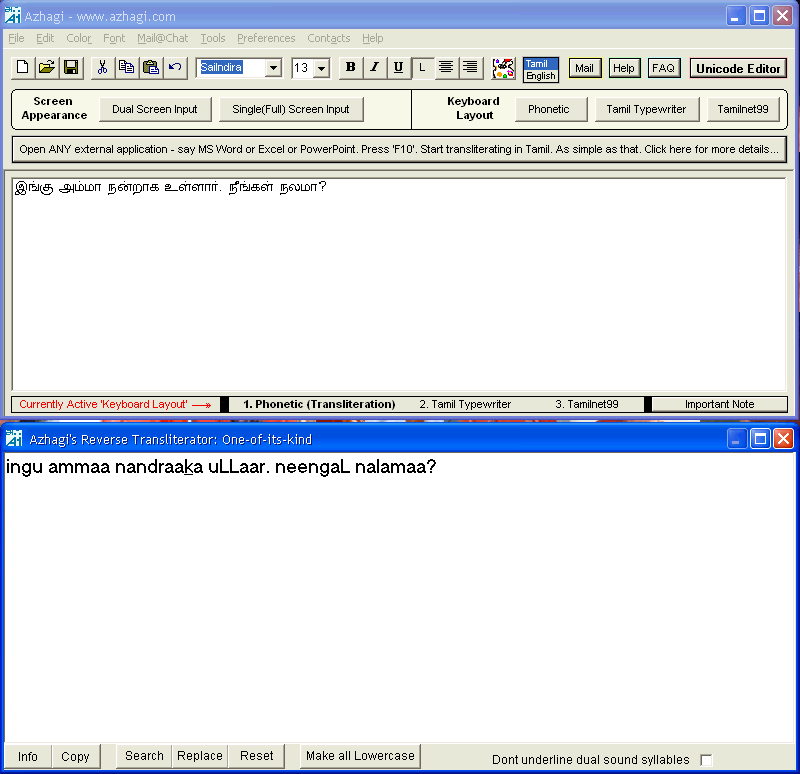
Task: Open the Color menu
Action: (x=79, y=38)
